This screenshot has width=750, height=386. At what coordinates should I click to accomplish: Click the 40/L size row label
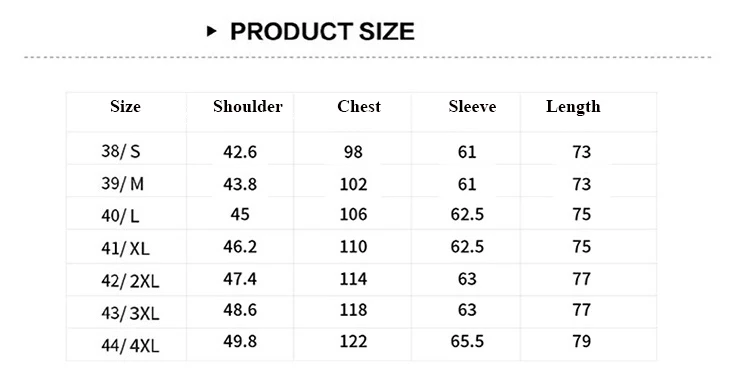(120, 216)
